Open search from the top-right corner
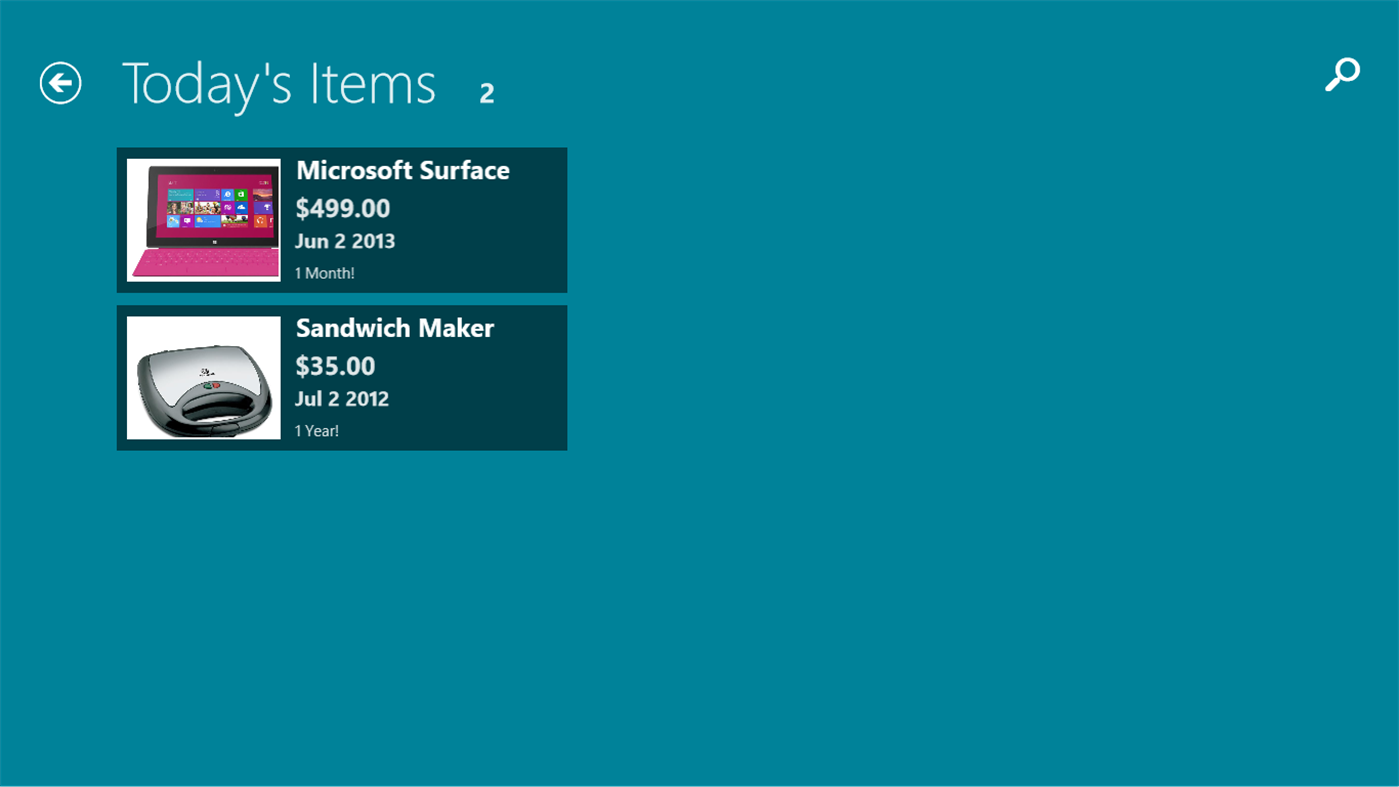 [x=1341, y=74]
